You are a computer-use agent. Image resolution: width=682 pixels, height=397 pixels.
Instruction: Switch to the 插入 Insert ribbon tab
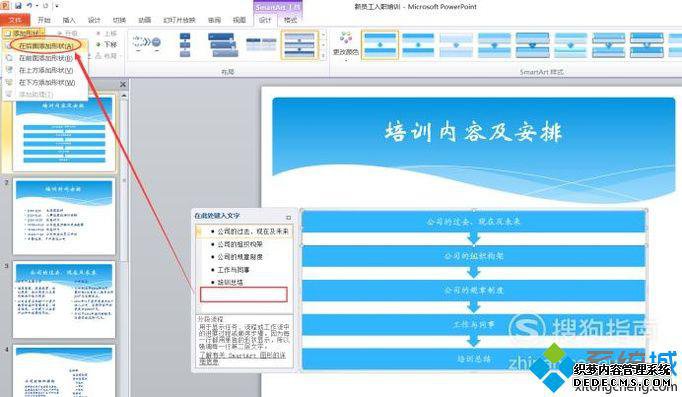click(69, 20)
